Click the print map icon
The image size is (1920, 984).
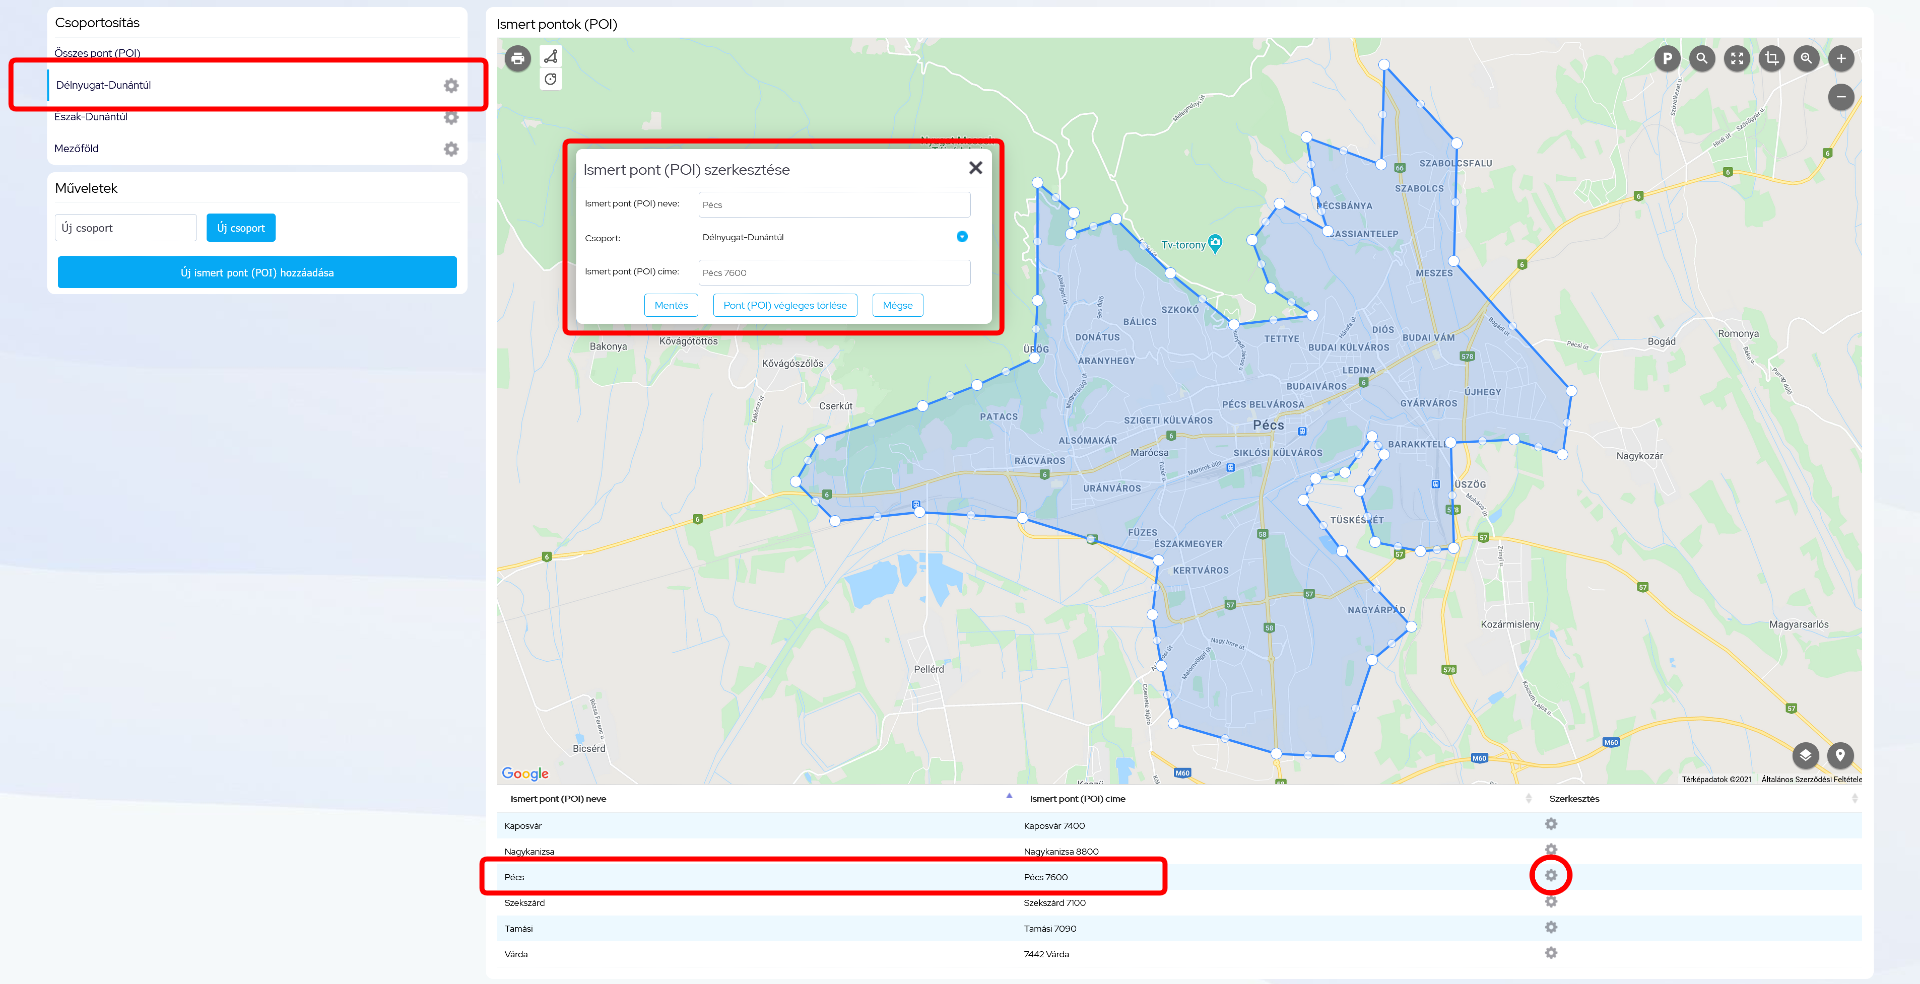517,59
